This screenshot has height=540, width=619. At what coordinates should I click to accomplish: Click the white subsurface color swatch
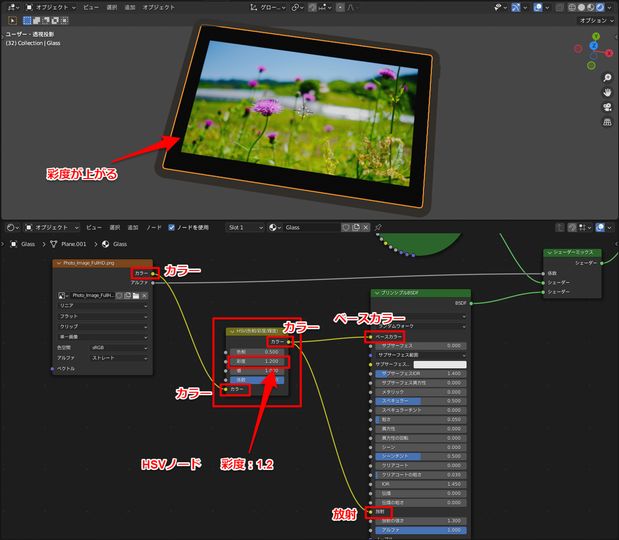point(440,364)
